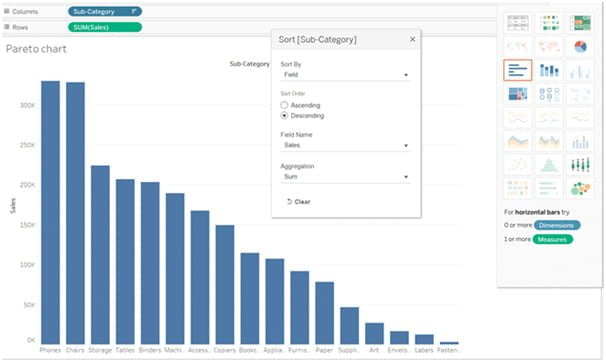Viewport: 606px width, 362px height.
Task: Click the green Measures pill in Show Me
Action: tap(553, 240)
